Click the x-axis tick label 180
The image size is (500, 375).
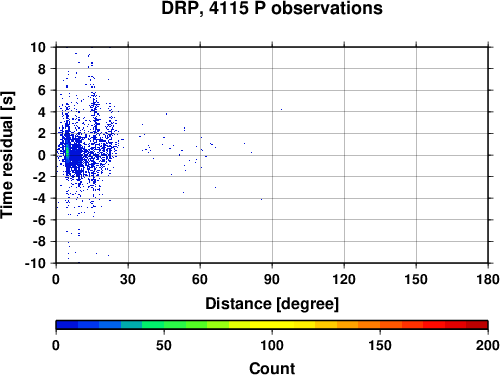coord(488,279)
